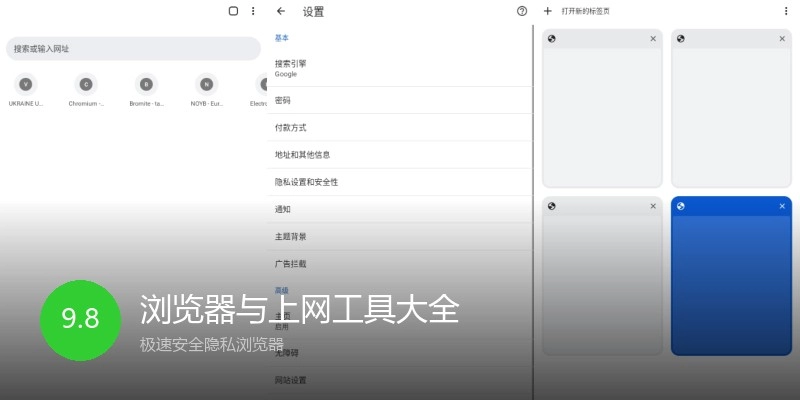Open 网站设置 settings entry
Image resolution: width=800 pixels, height=400 pixels.
tap(399, 380)
